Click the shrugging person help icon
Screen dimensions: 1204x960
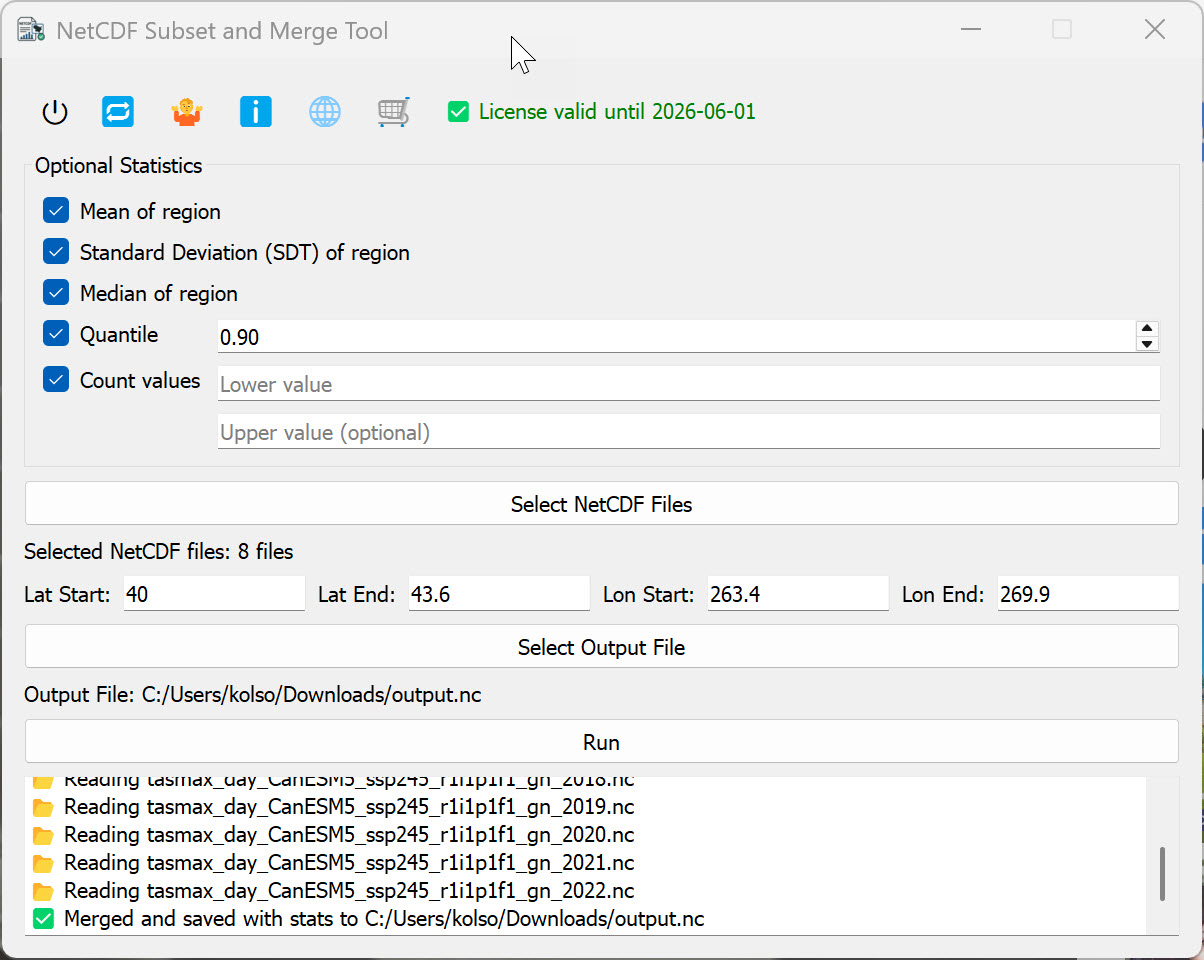[x=186, y=112]
